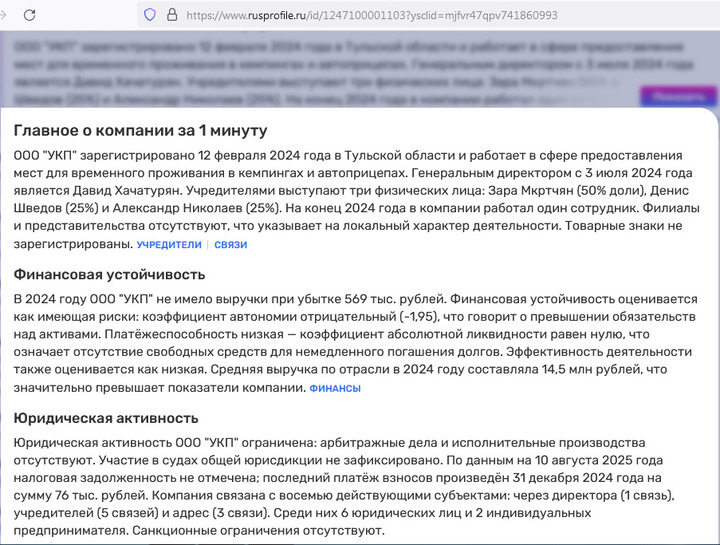The height and width of the screenshot is (545, 720).
Task: Click the Финансовая устойчивость heading
Action: (109, 274)
